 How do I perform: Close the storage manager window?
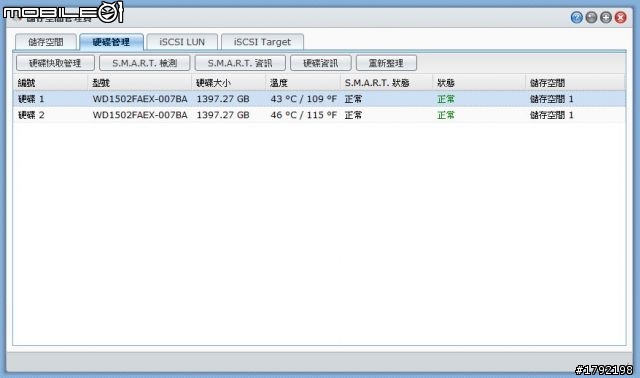pyautogui.click(x=620, y=17)
